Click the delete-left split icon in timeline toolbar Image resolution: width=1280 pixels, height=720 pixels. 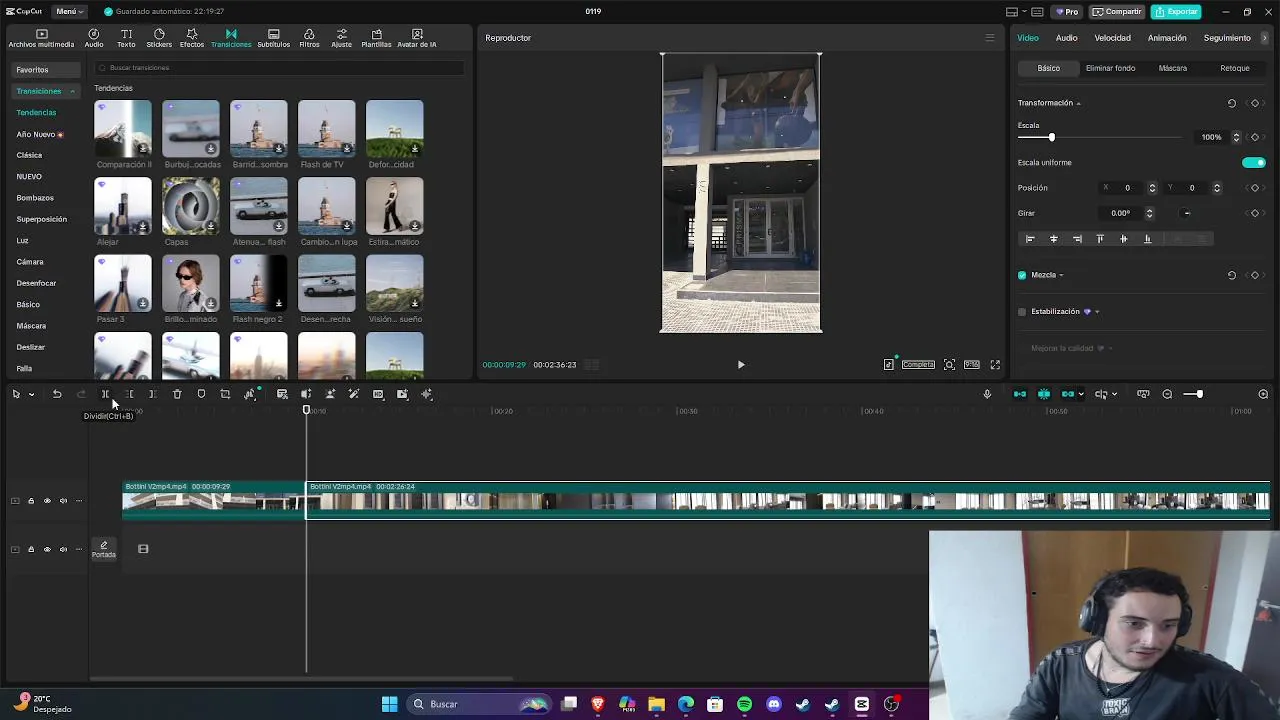(x=129, y=394)
